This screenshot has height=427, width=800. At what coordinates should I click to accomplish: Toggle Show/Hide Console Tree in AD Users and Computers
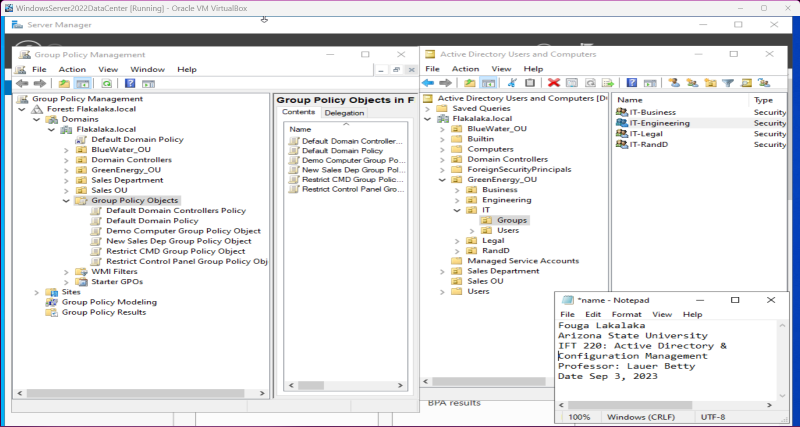[x=488, y=83]
